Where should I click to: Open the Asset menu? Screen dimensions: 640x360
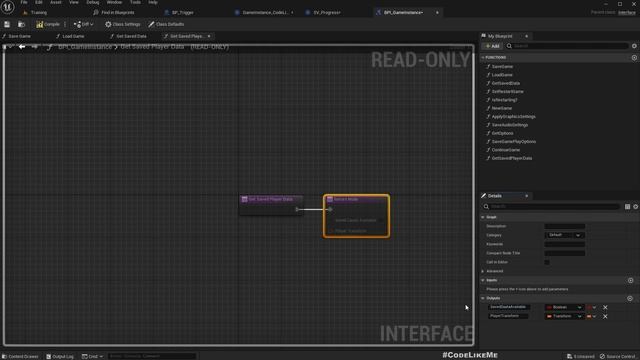(56, 2)
